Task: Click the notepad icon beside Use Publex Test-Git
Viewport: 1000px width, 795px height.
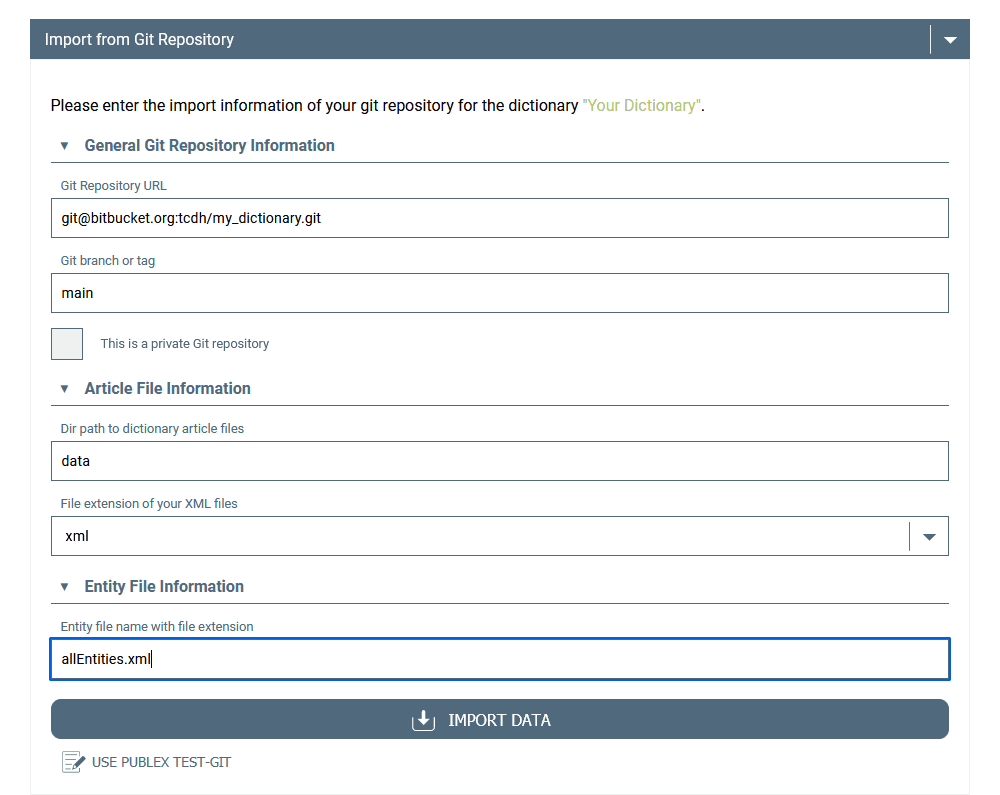Action: pyautogui.click(x=73, y=762)
